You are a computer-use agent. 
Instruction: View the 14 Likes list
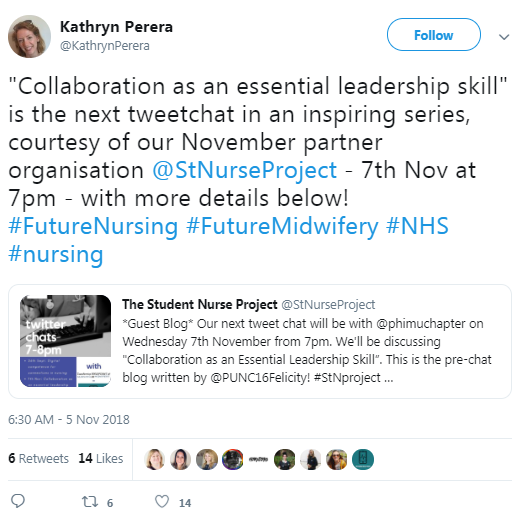pos(101,459)
